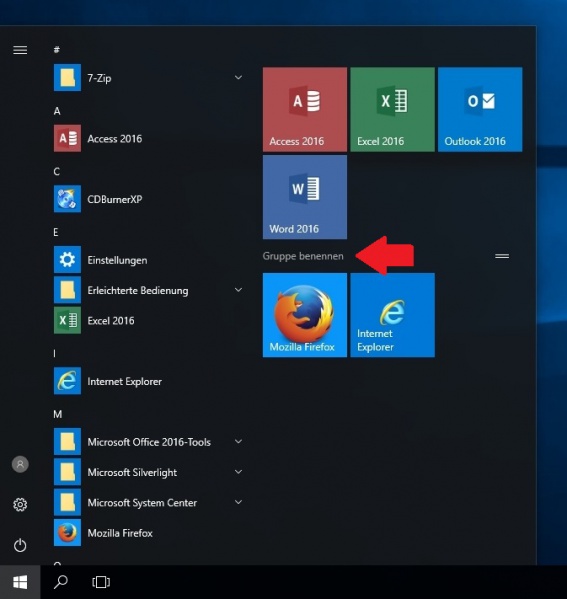Click Mozilla Firefox icon in the app list
This screenshot has width=567, height=599.
67,533
